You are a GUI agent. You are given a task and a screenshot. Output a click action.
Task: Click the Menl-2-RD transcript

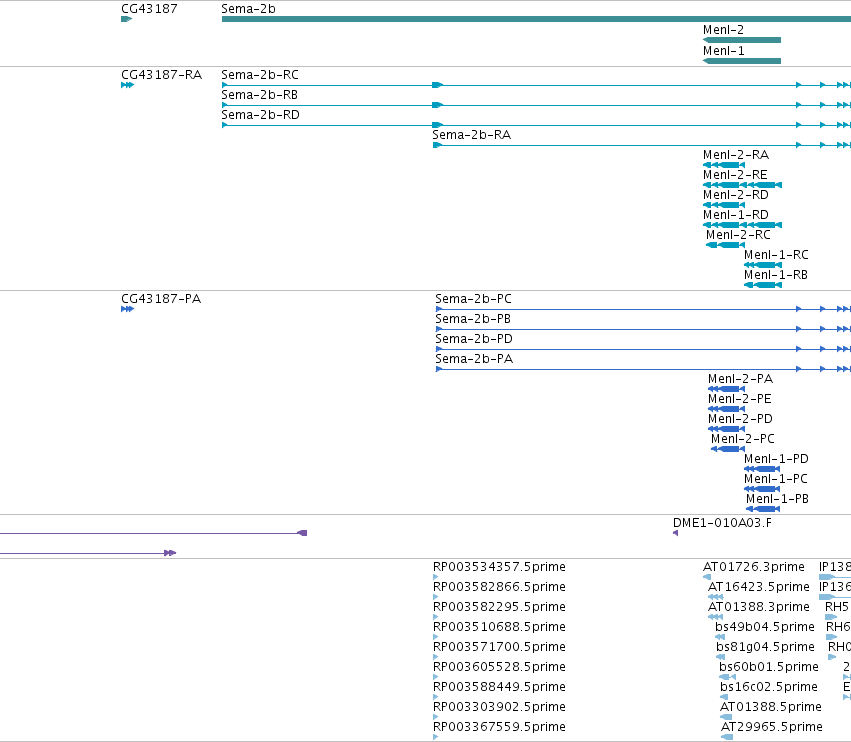[724, 205]
